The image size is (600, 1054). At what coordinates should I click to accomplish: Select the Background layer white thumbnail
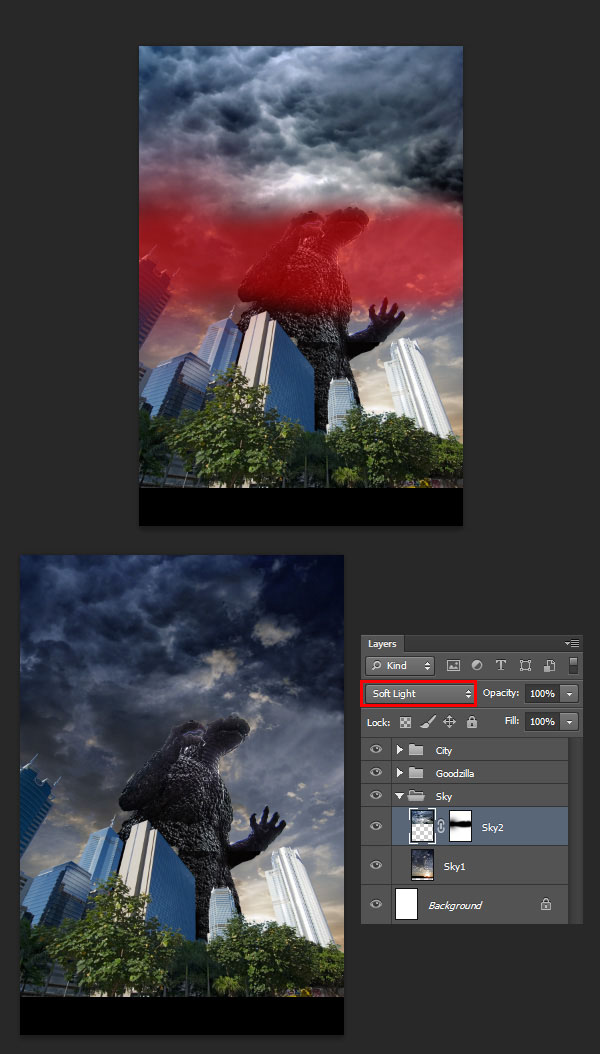[x=406, y=904]
